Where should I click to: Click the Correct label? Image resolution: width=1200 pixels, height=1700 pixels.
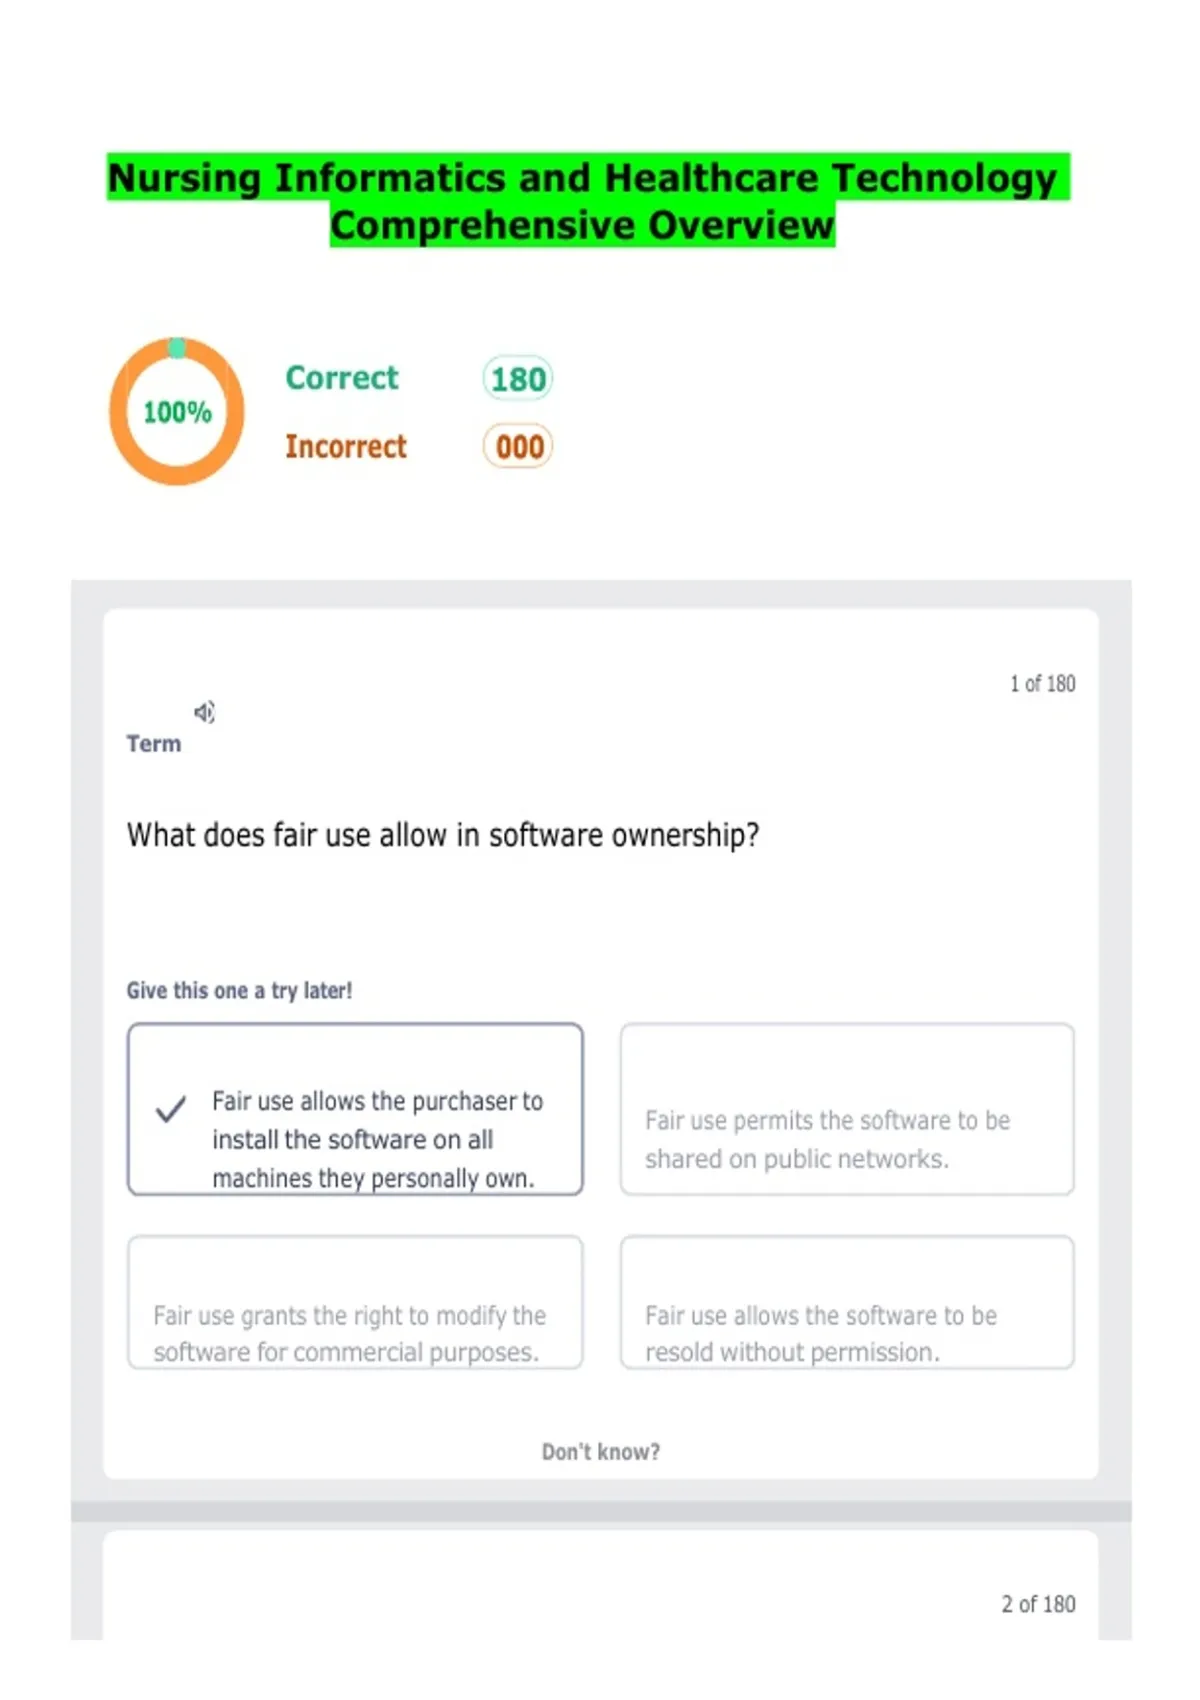click(342, 378)
